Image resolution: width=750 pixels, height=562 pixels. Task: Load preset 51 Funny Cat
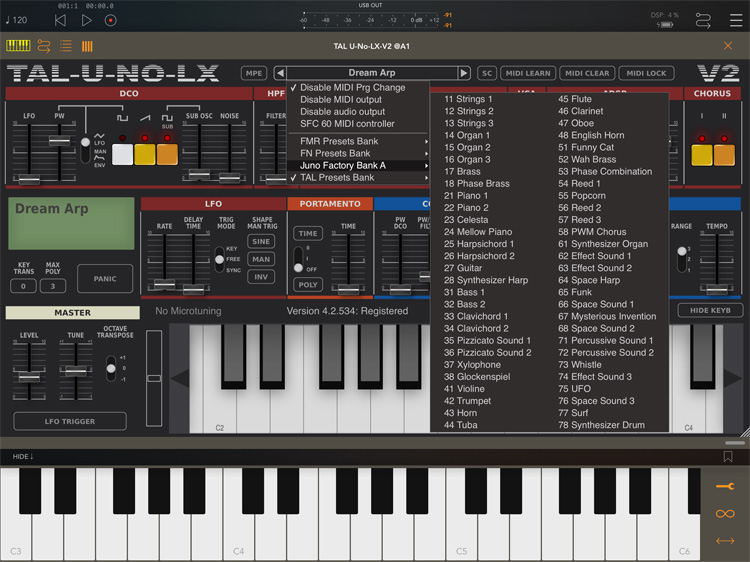pos(585,147)
